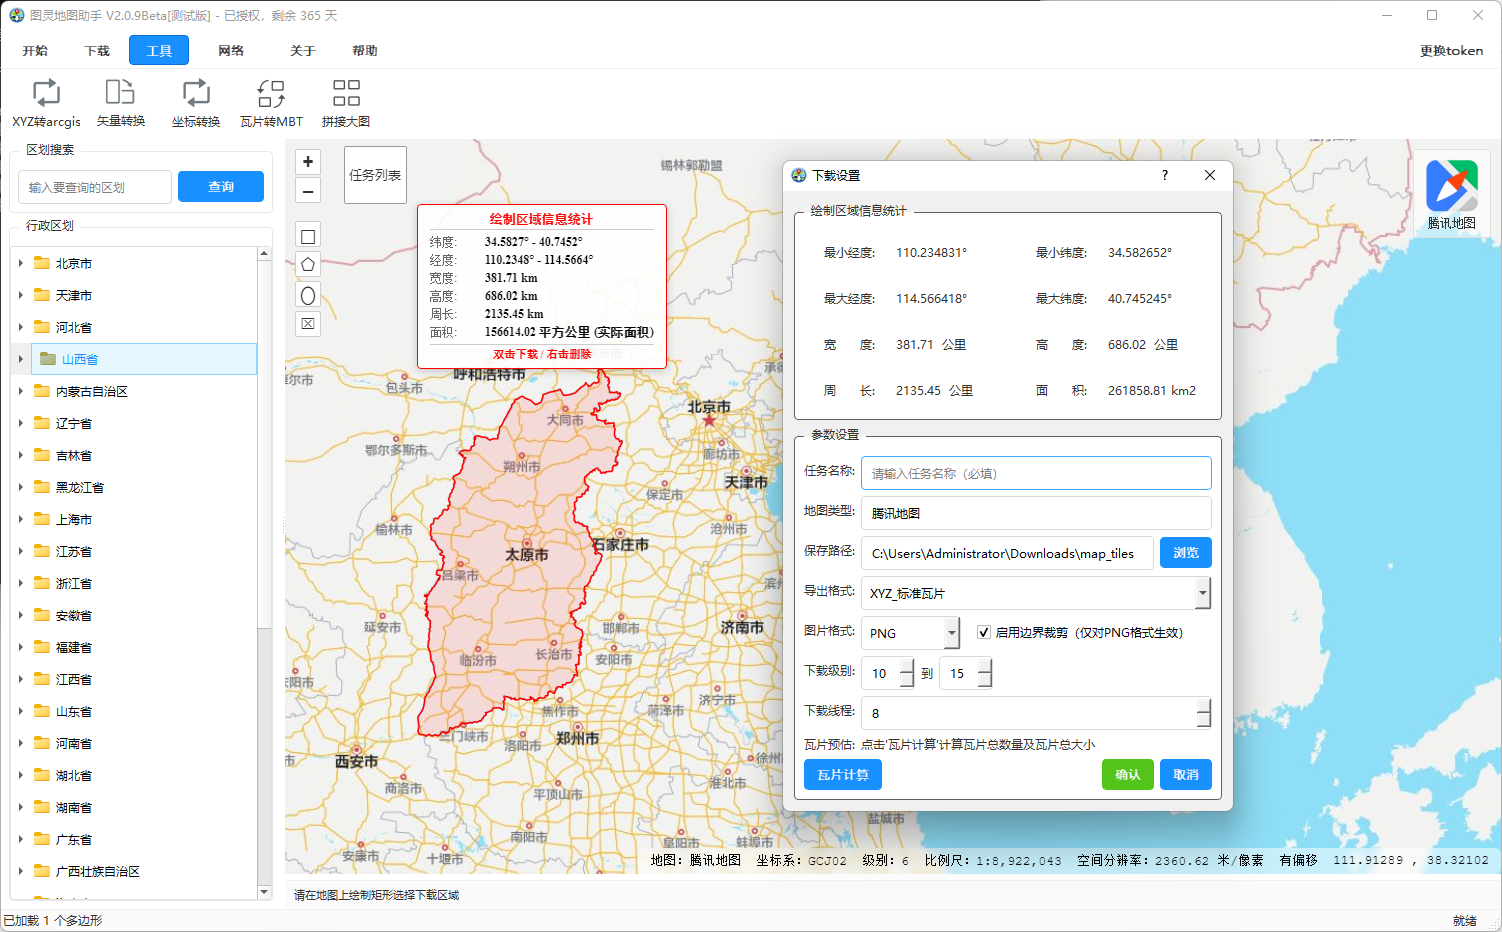Select the rectangle drawing tool on the map
Image resolution: width=1502 pixels, height=932 pixels.
coord(307,235)
